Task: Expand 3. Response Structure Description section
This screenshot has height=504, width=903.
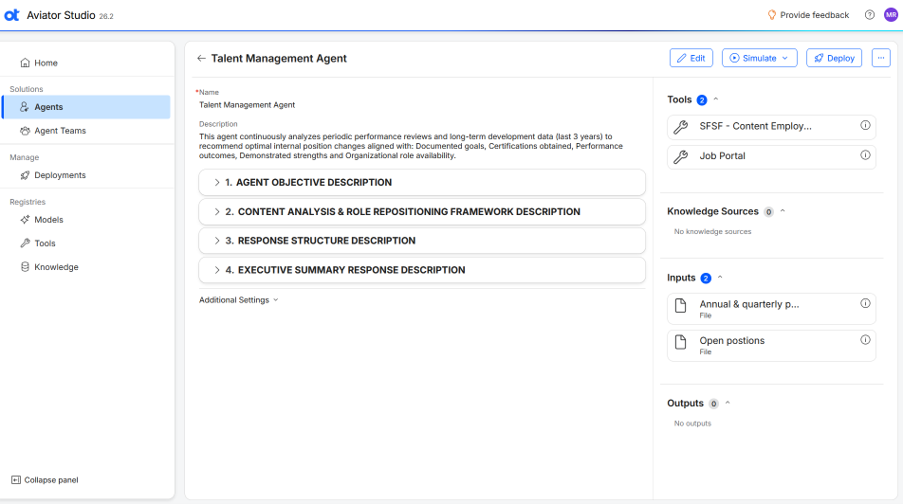Action: pyautogui.click(x=422, y=240)
